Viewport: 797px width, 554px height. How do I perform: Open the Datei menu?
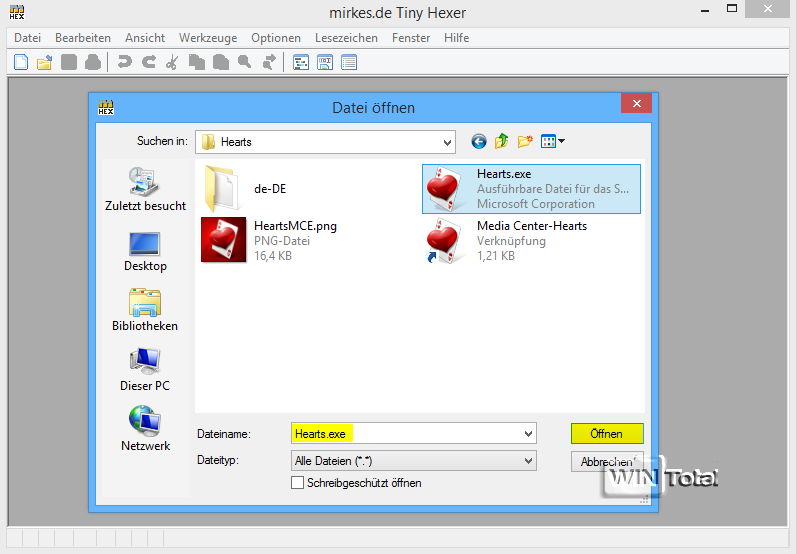pyautogui.click(x=27, y=38)
